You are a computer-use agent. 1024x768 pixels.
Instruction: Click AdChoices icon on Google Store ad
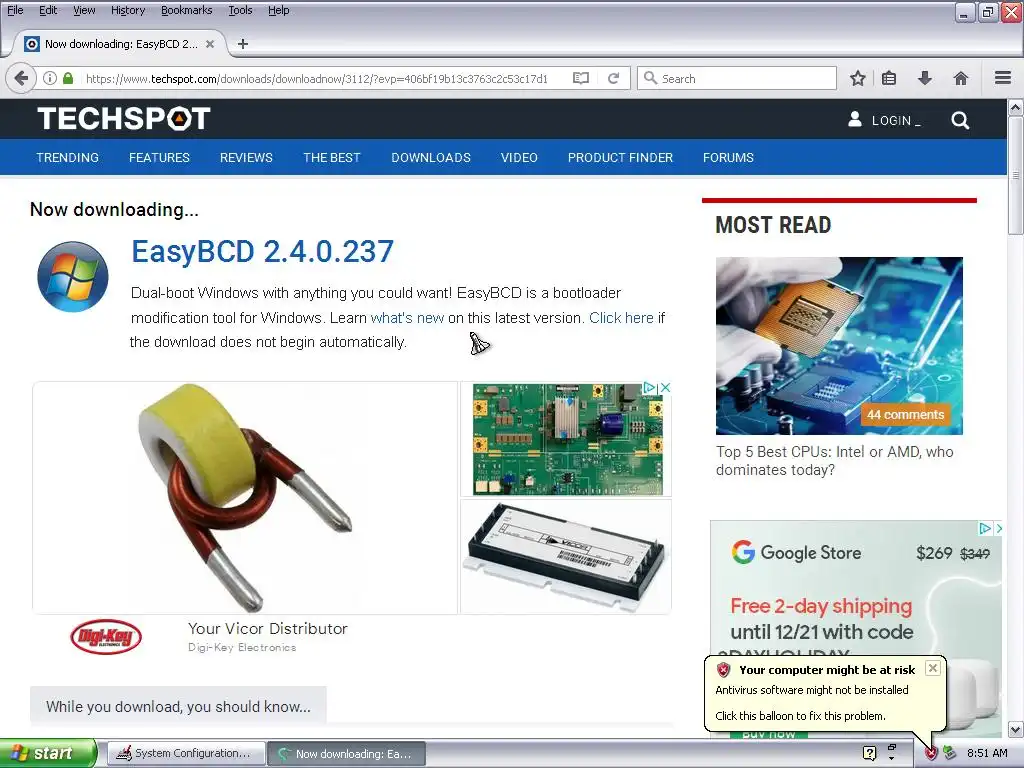coord(985,528)
